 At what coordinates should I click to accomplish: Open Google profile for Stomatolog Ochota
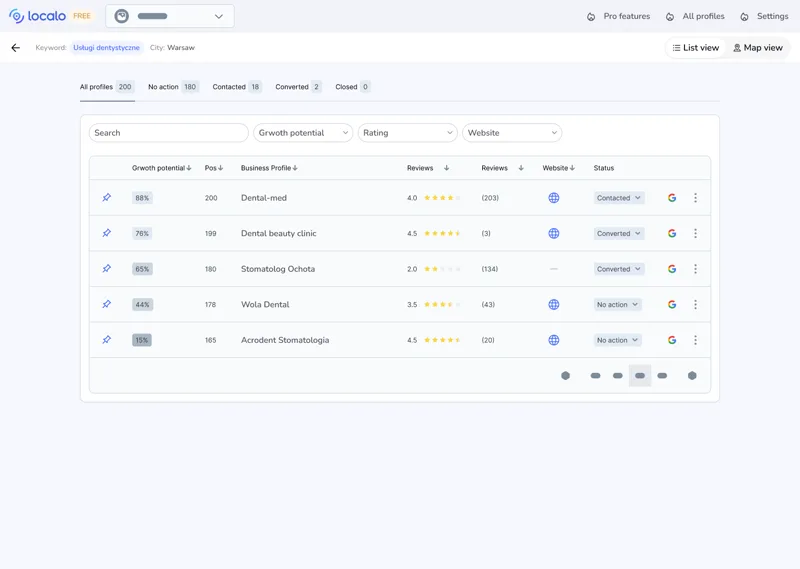tap(672, 268)
